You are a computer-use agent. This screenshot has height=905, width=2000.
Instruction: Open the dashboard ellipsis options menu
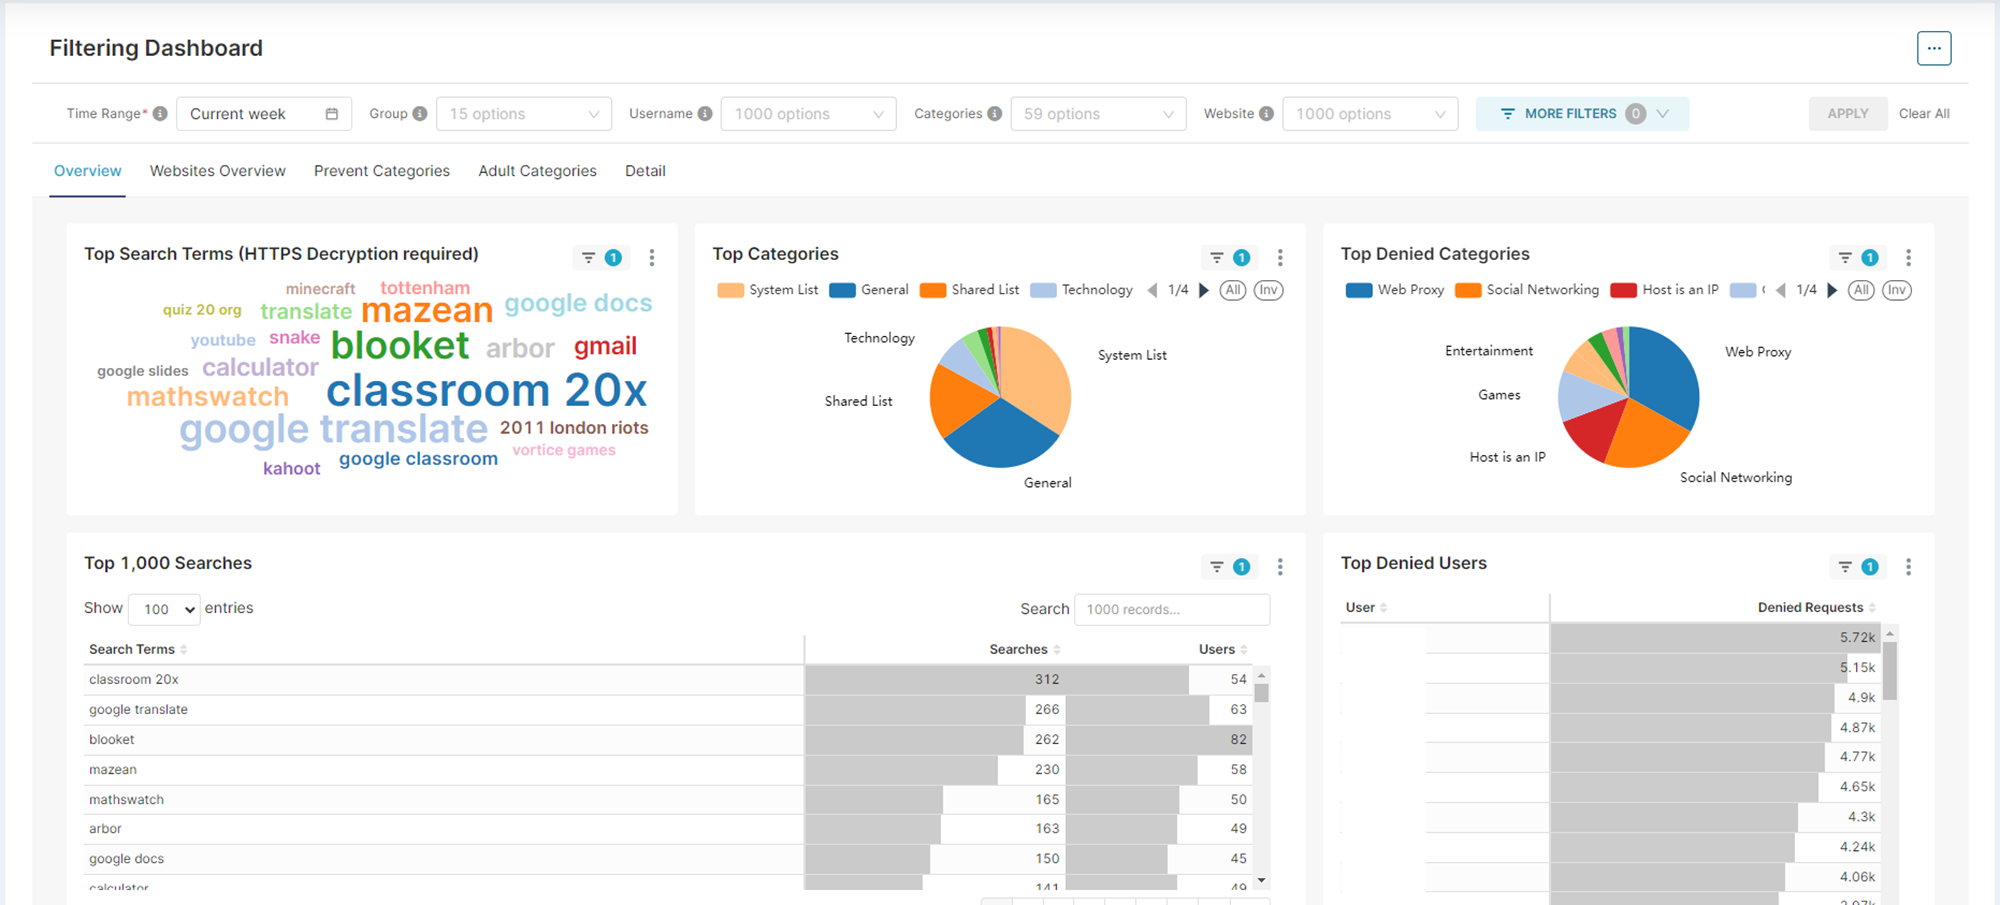1933,48
